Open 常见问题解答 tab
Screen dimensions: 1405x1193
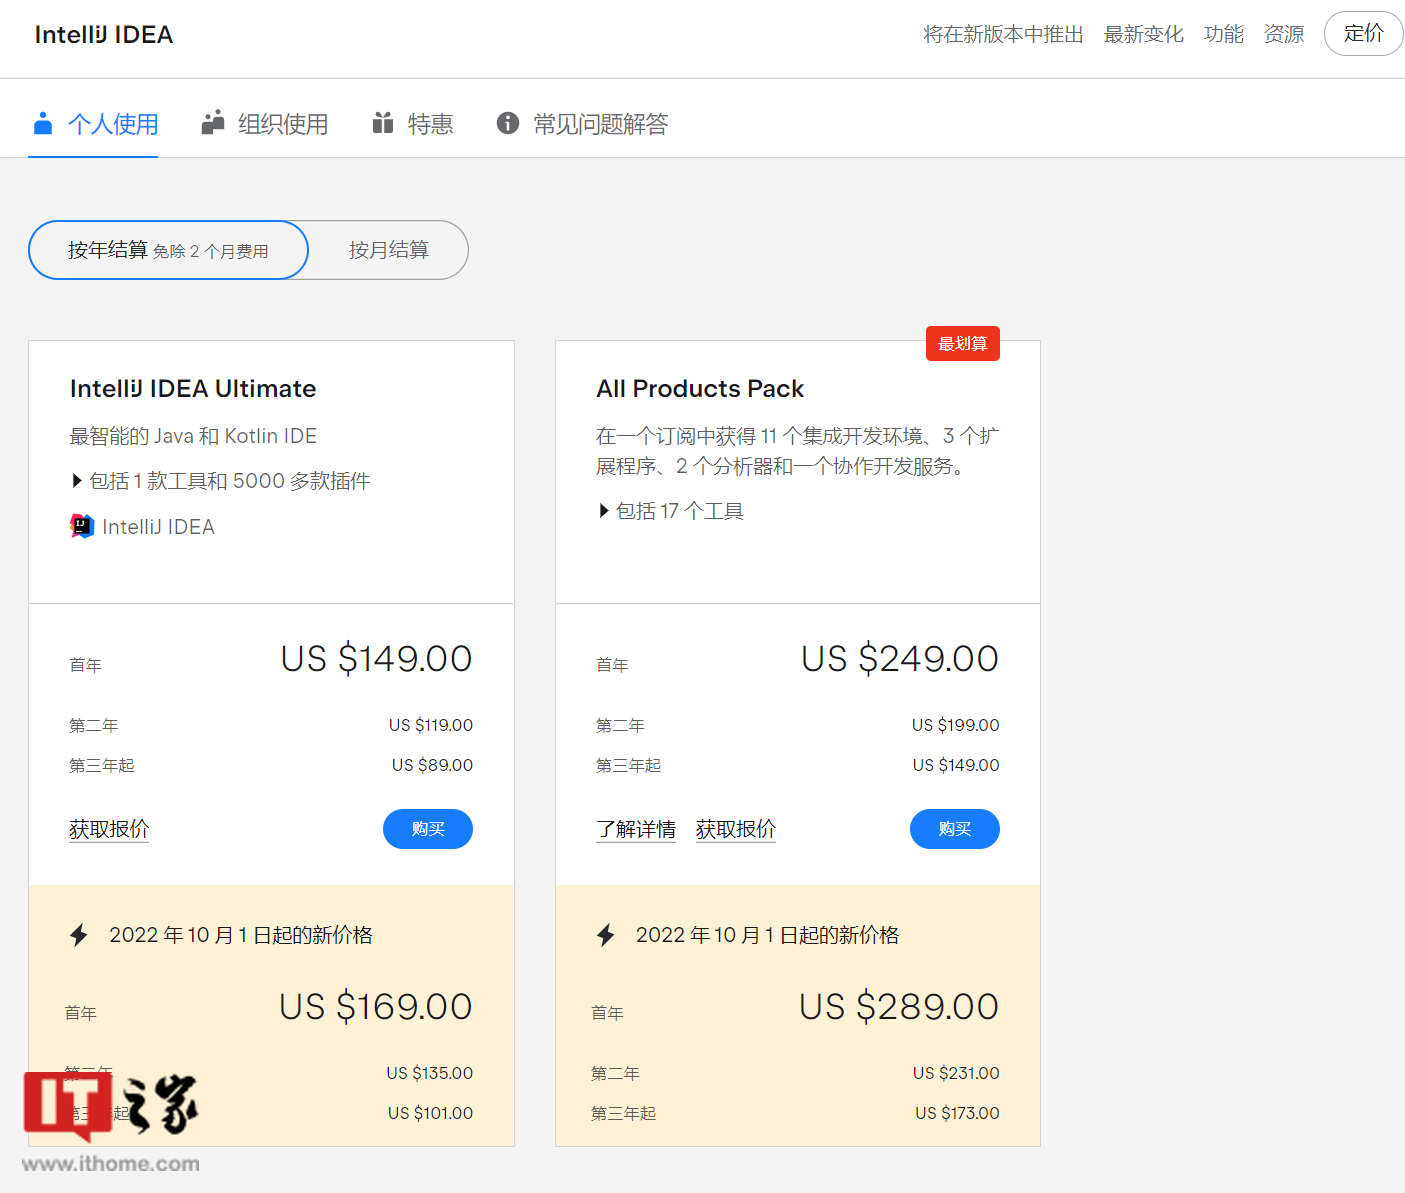[x=583, y=124]
